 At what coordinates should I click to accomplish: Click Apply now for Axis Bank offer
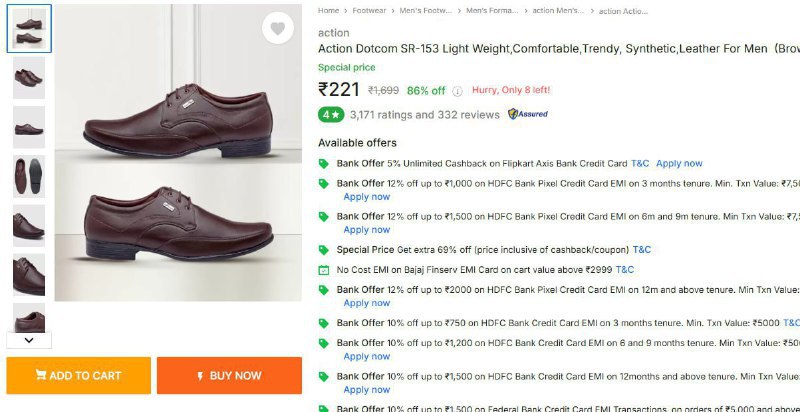click(679, 163)
